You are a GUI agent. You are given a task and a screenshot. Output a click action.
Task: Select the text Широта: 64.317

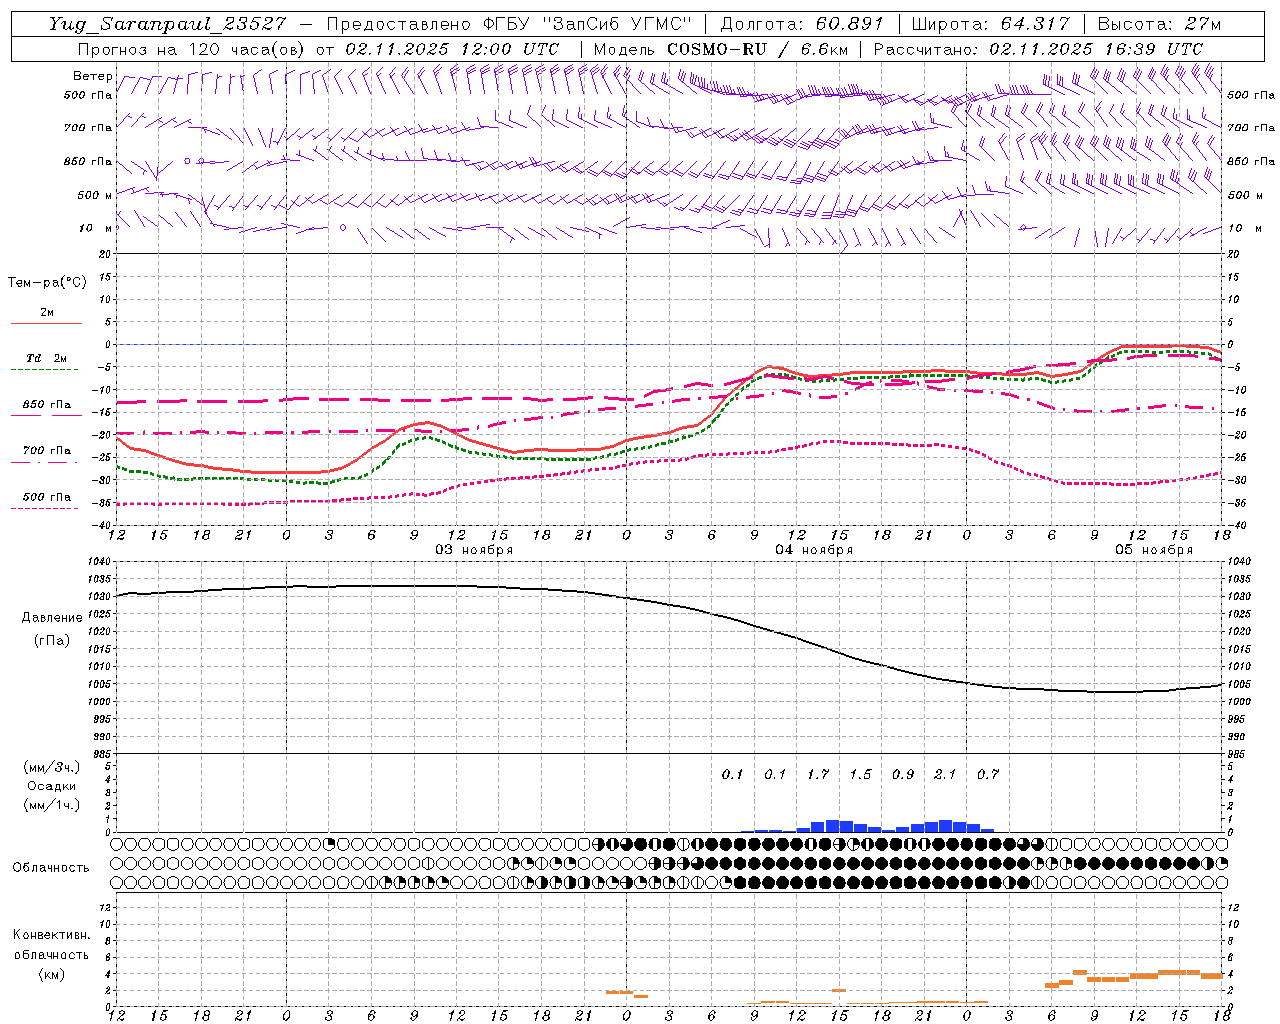tap(990, 24)
